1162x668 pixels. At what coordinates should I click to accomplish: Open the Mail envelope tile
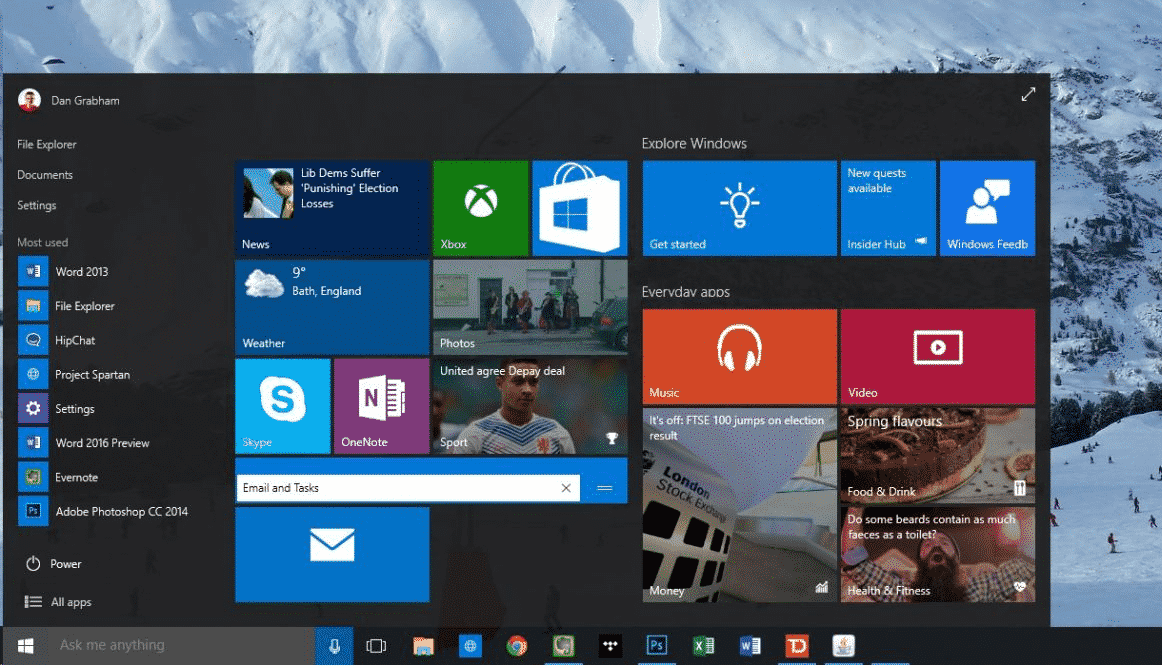coord(332,555)
